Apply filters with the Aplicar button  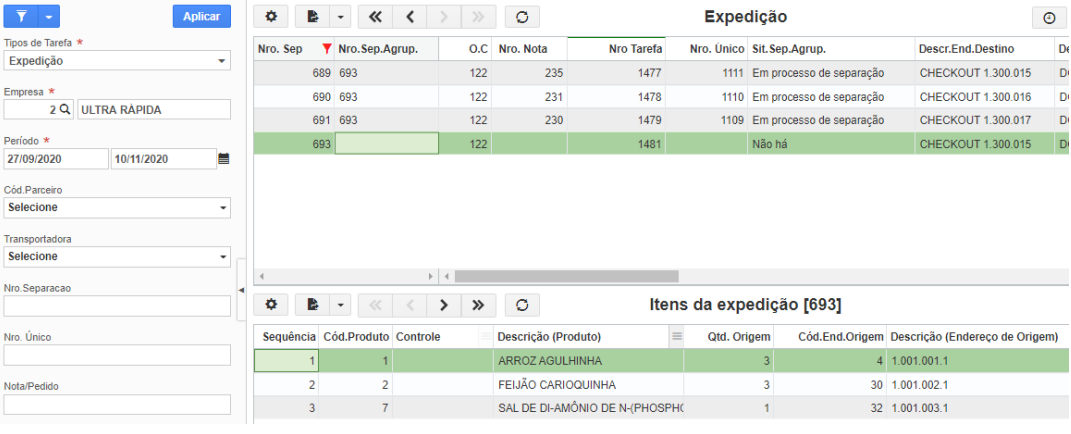pos(201,16)
